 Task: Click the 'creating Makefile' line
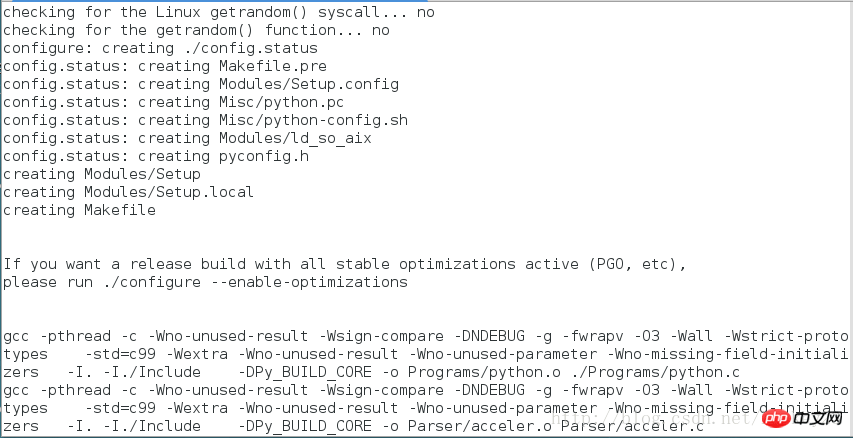click(x=79, y=210)
